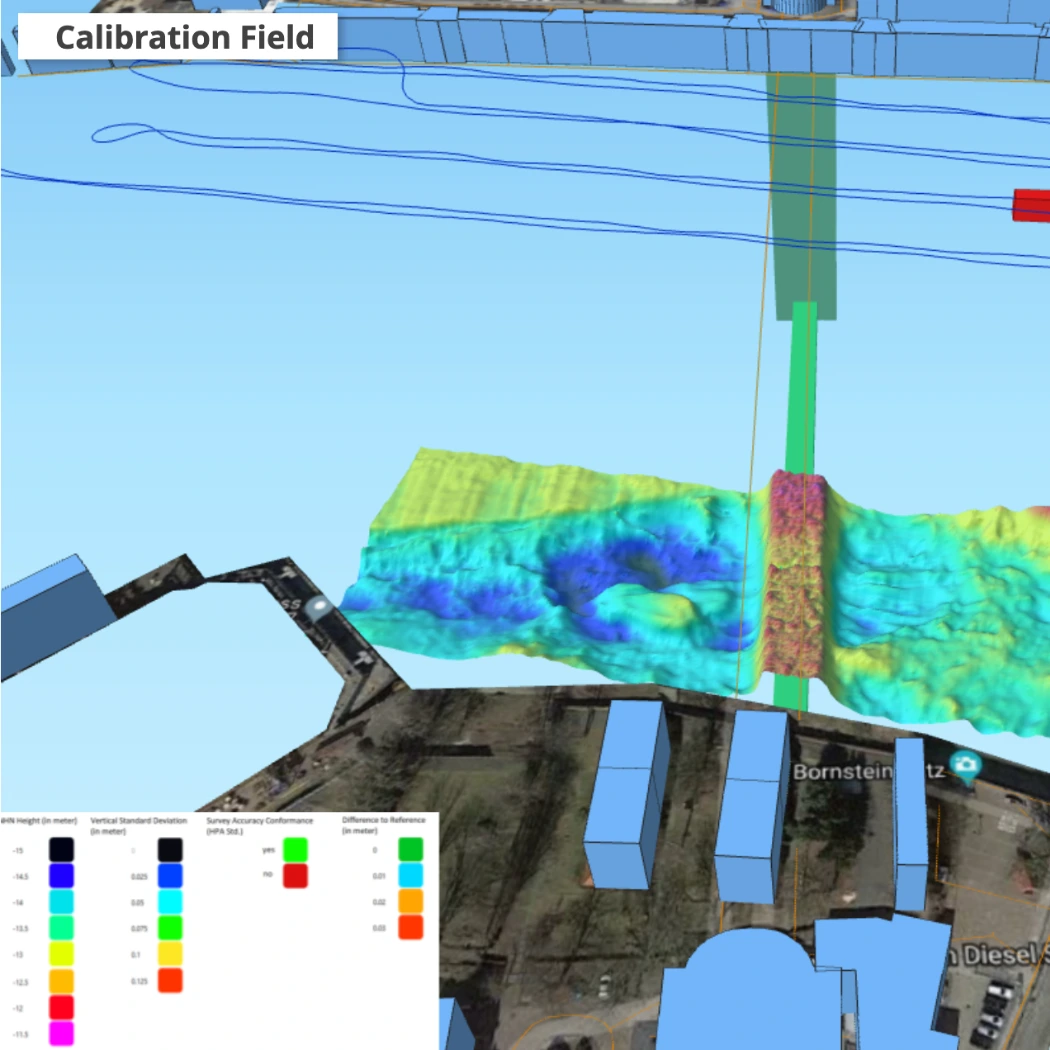This screenshot has height=1050, width=1050.
Task: Click the camera icon next to Bornsteinplatz
Action: click(965, 767)
